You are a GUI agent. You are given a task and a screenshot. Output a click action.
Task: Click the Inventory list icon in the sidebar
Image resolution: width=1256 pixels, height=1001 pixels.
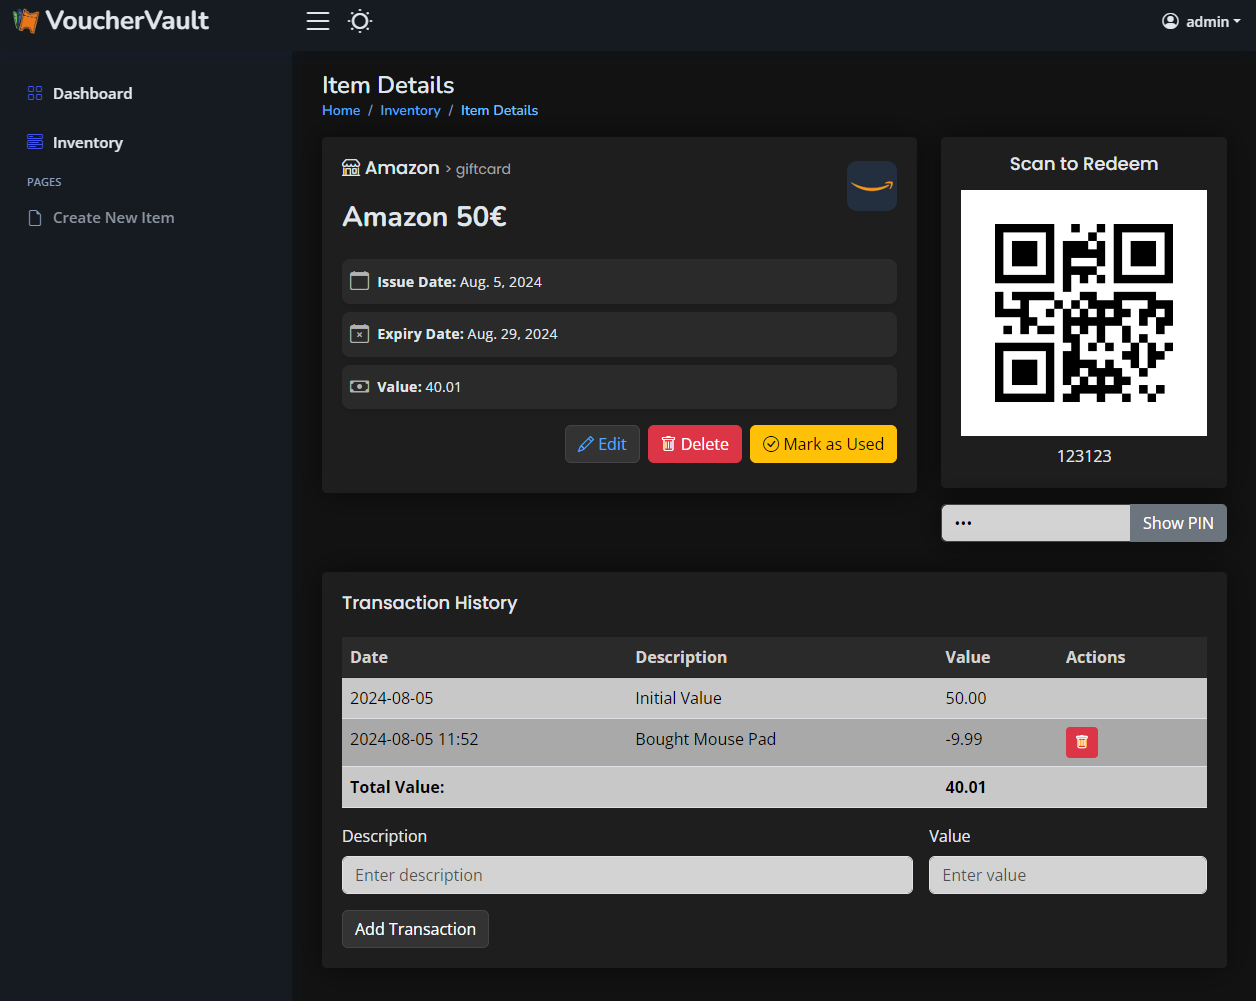35,142
